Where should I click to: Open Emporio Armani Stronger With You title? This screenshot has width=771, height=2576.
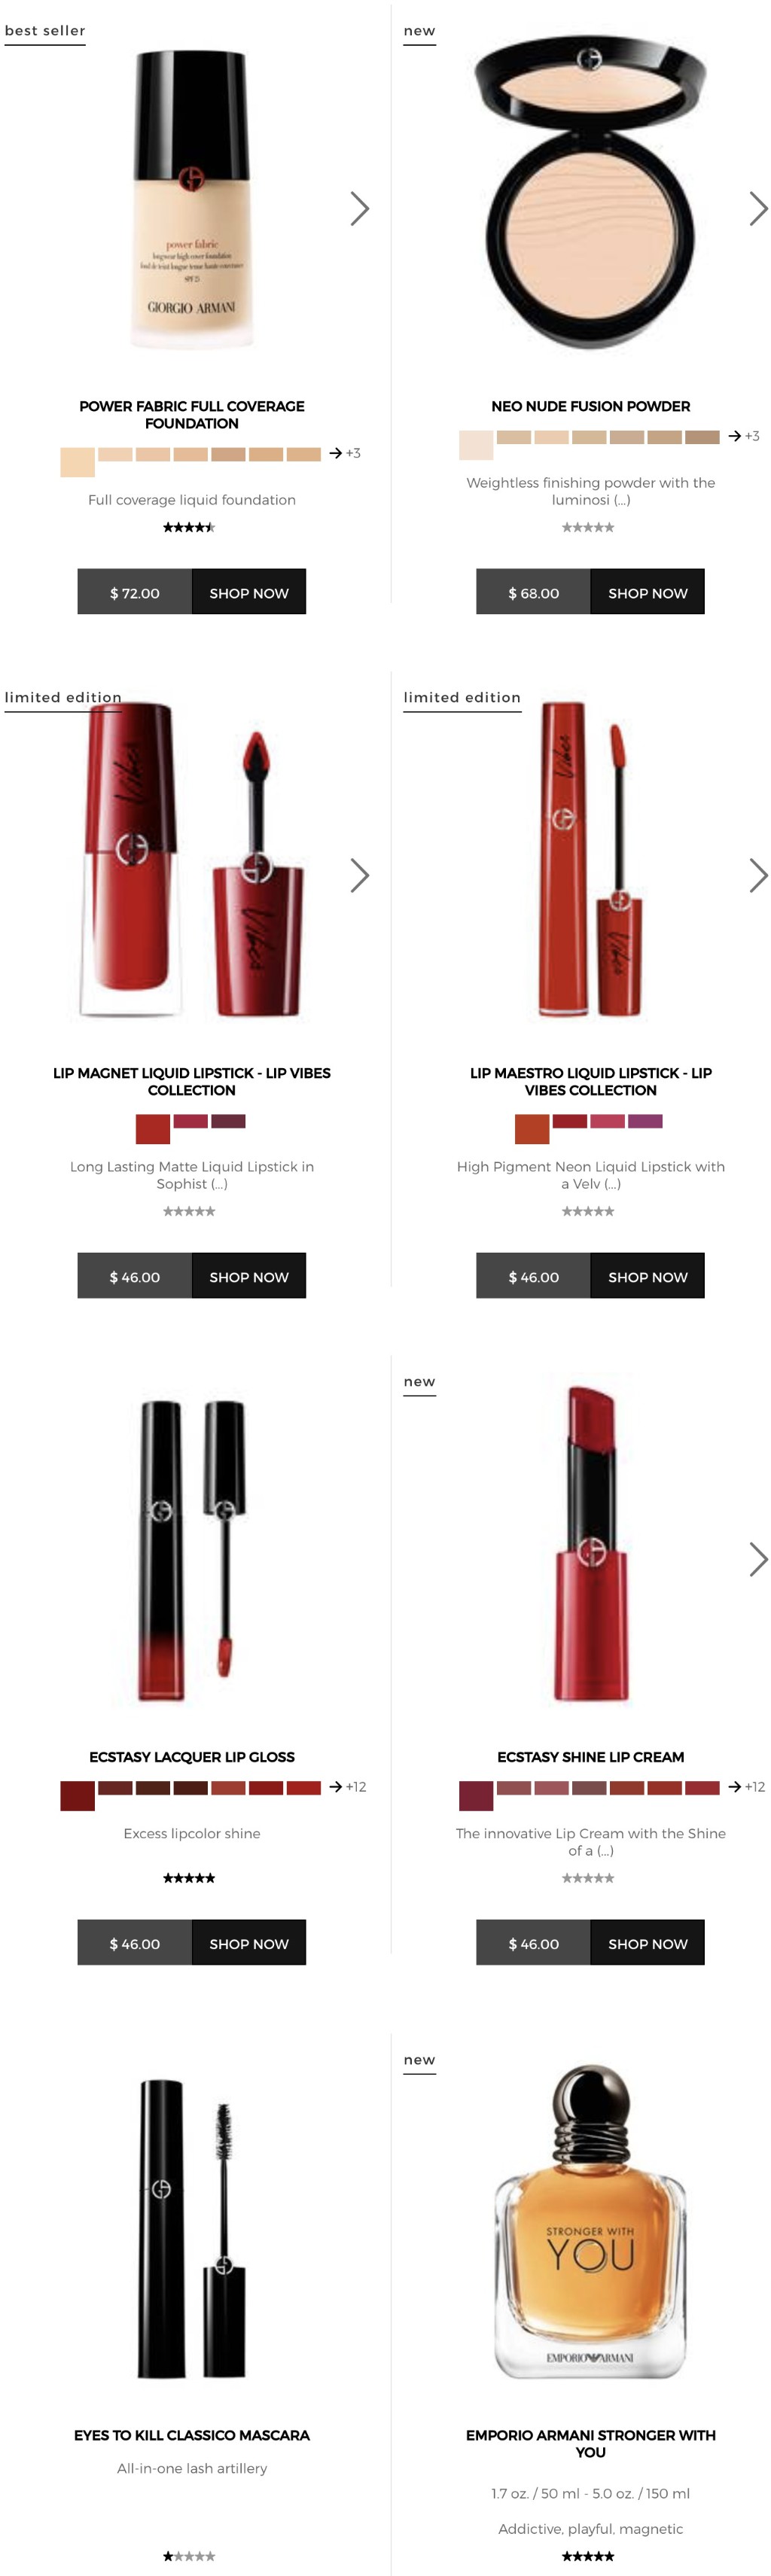tap(590, 2443)
